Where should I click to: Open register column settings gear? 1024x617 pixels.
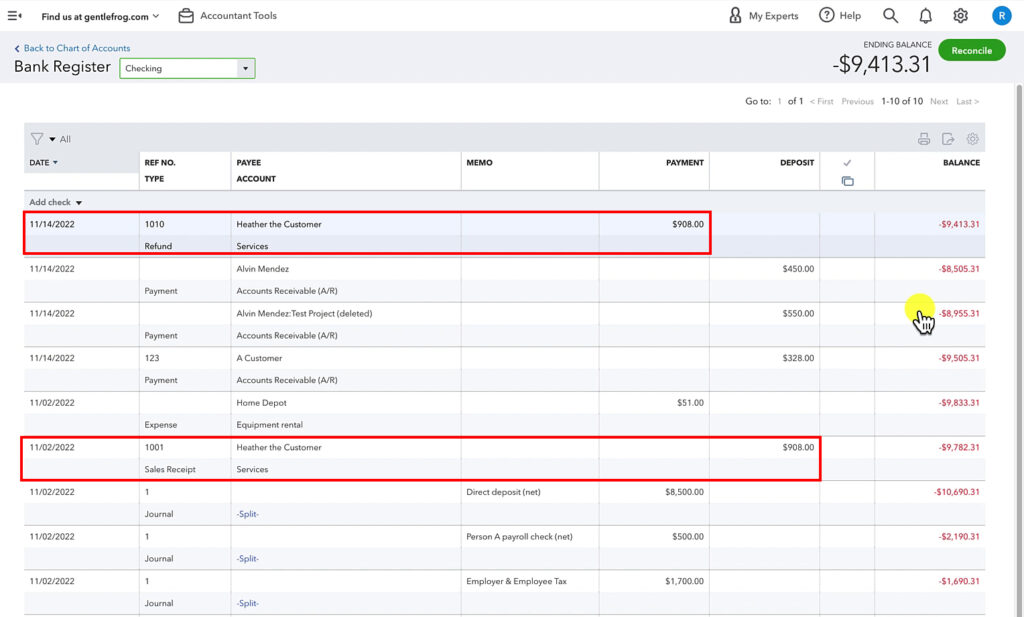point(973,138)
